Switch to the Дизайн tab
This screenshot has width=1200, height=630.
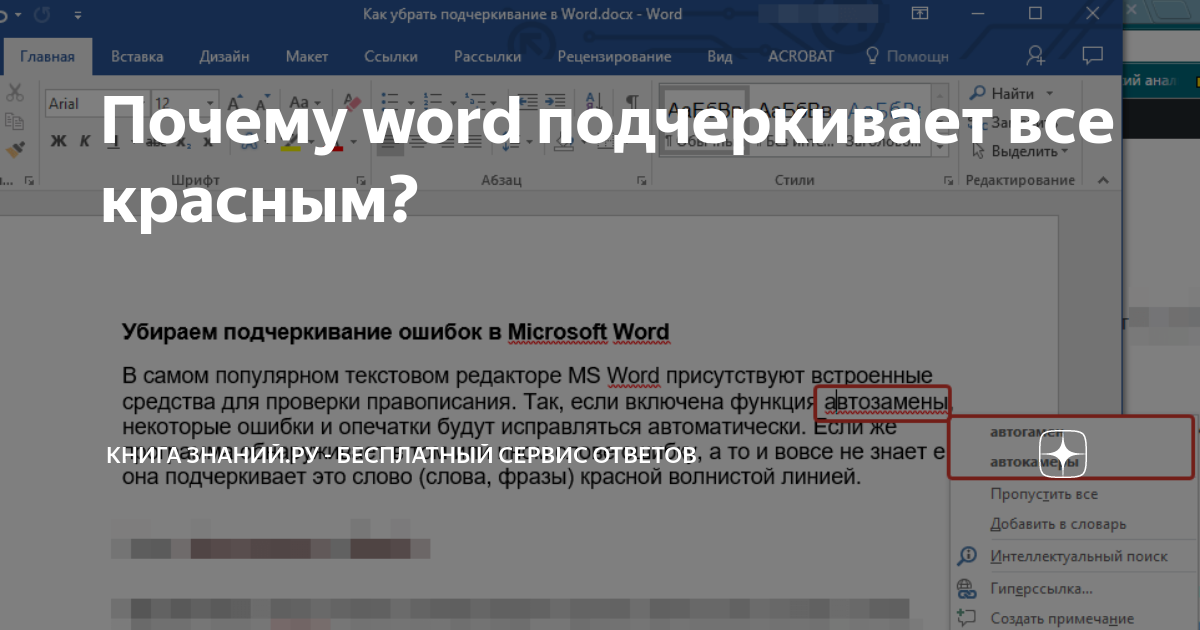pyautogui.click(x=224, y=56)
